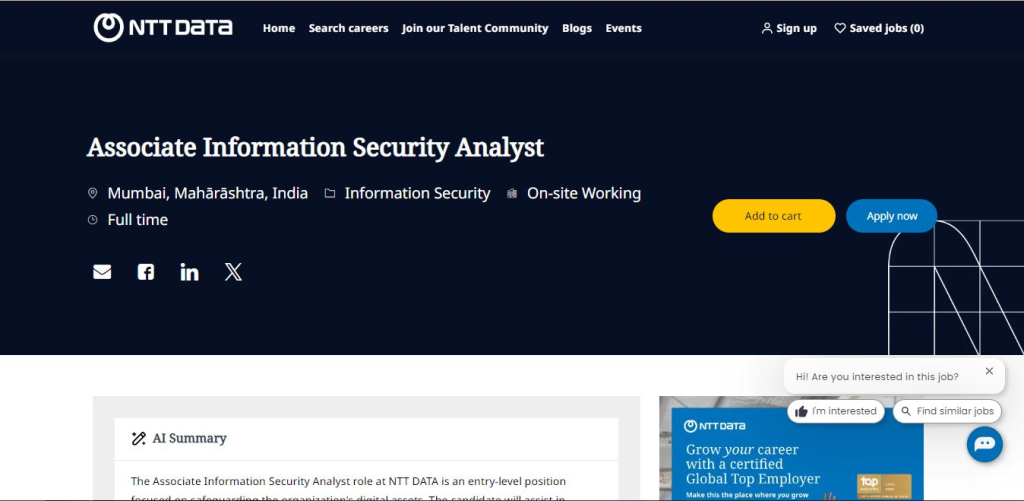
Task: Share the job on Facebook
Action: pyautogui.click(x=146, y=272)
